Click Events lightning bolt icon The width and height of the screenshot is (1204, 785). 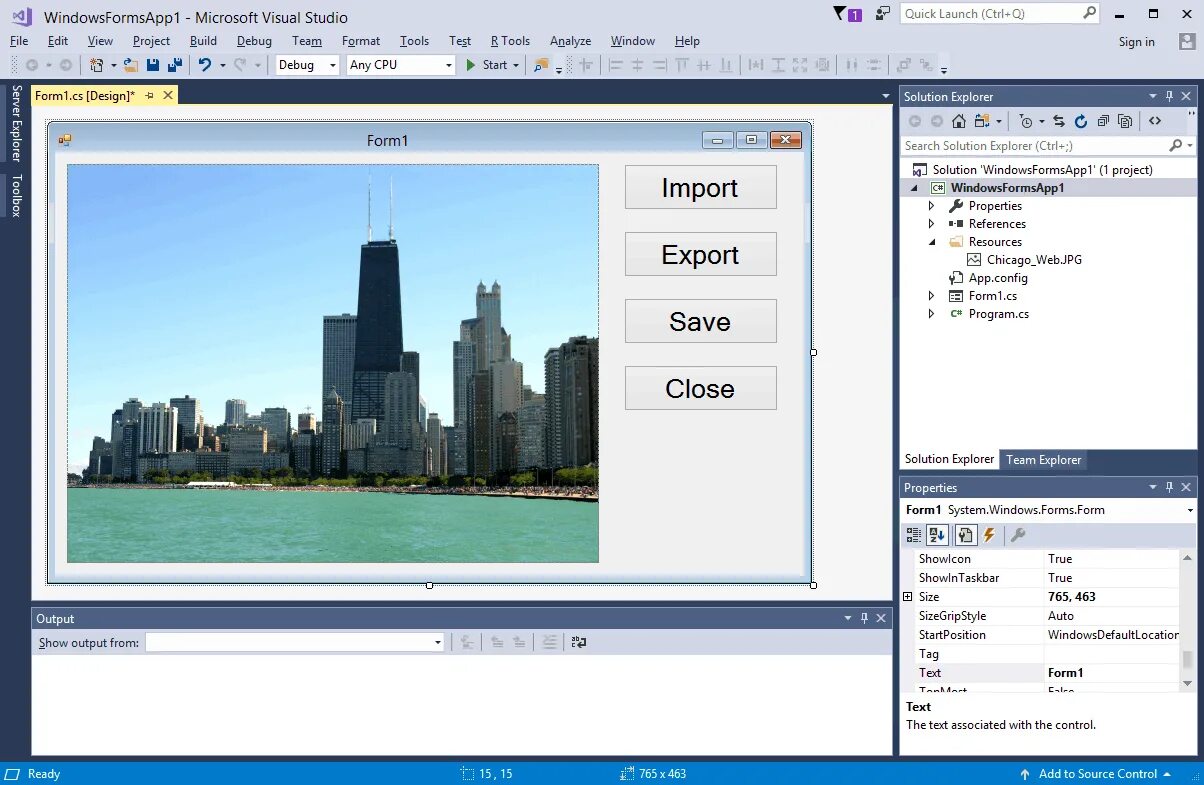click(x=989, y=535)
